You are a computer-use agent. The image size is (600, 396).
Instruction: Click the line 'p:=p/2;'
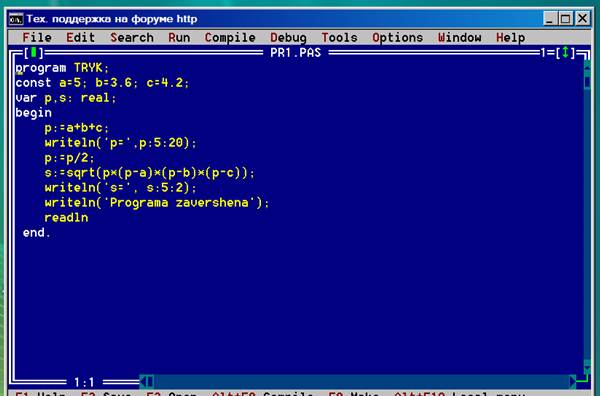click(69, 158)
